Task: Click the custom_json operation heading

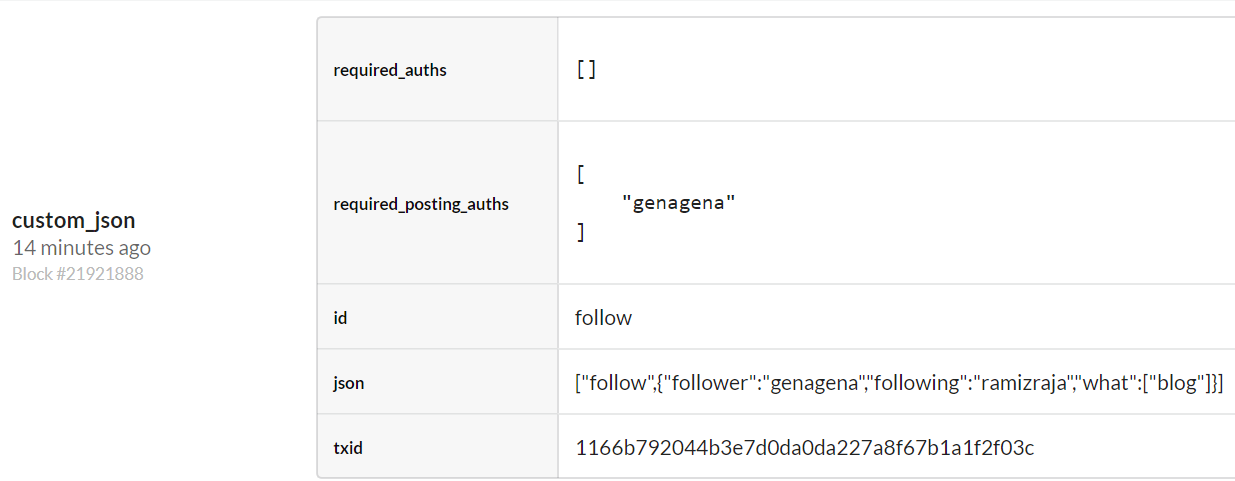Action: [73, 220]
